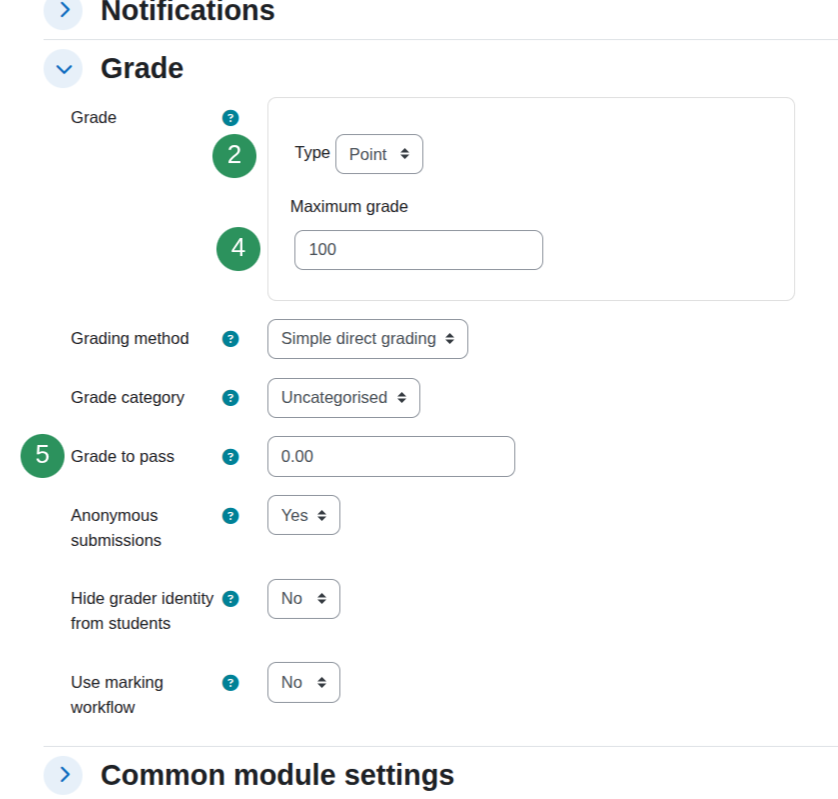Open the Uncategorised grade category dropdown

click(x=344, y=398)
